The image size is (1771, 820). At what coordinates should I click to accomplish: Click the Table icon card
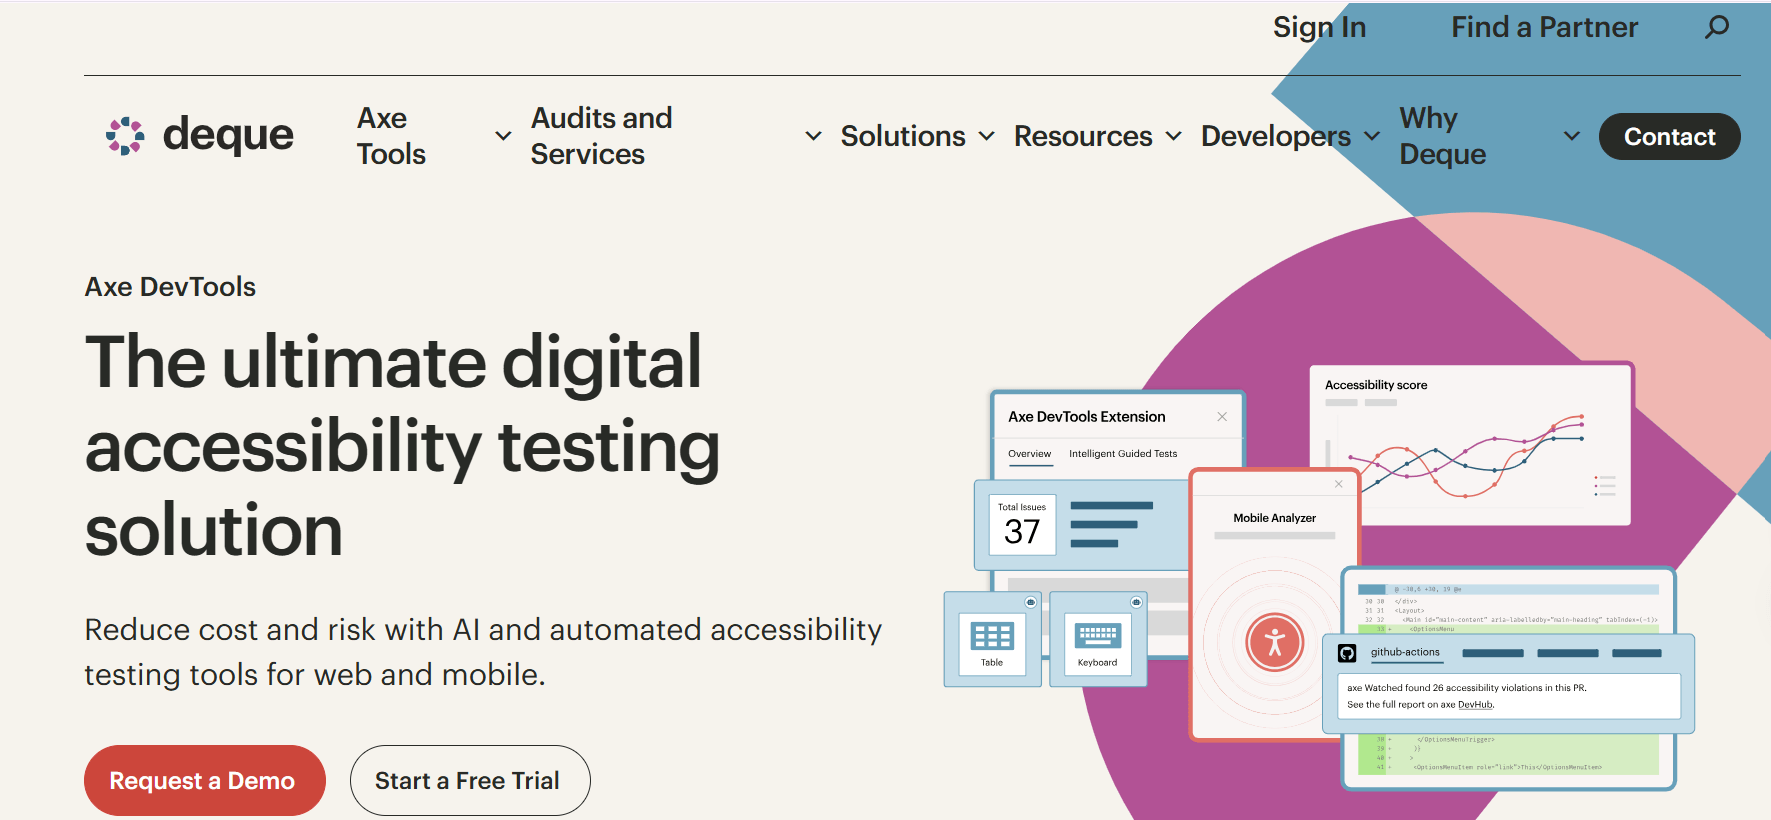click(992, 640)
